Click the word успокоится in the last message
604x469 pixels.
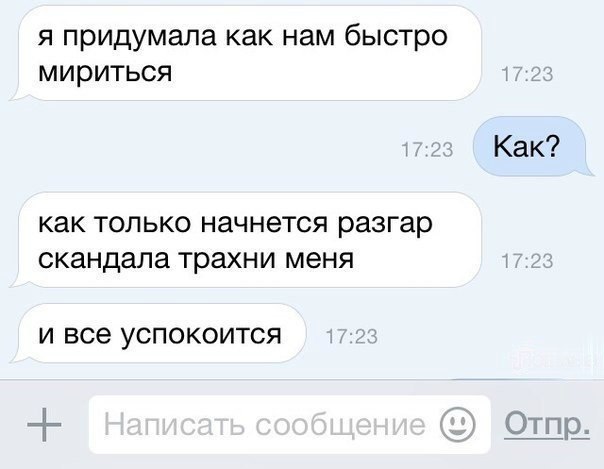point(201,335)
